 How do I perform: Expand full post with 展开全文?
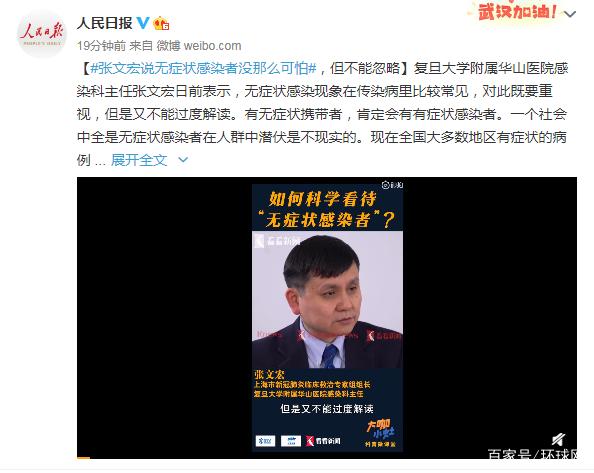(x=139, y=160)
